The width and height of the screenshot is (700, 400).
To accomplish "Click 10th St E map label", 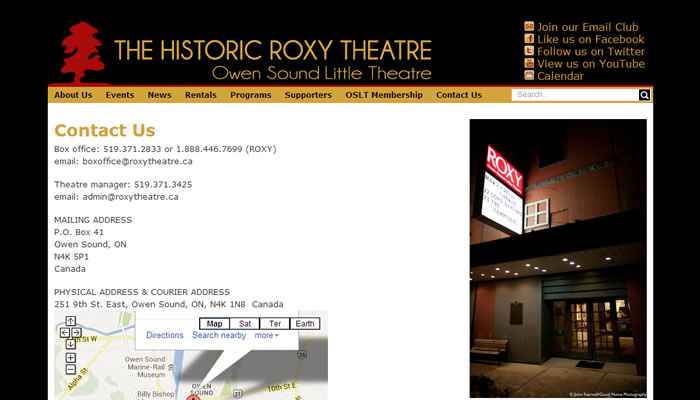I will 282,387.
